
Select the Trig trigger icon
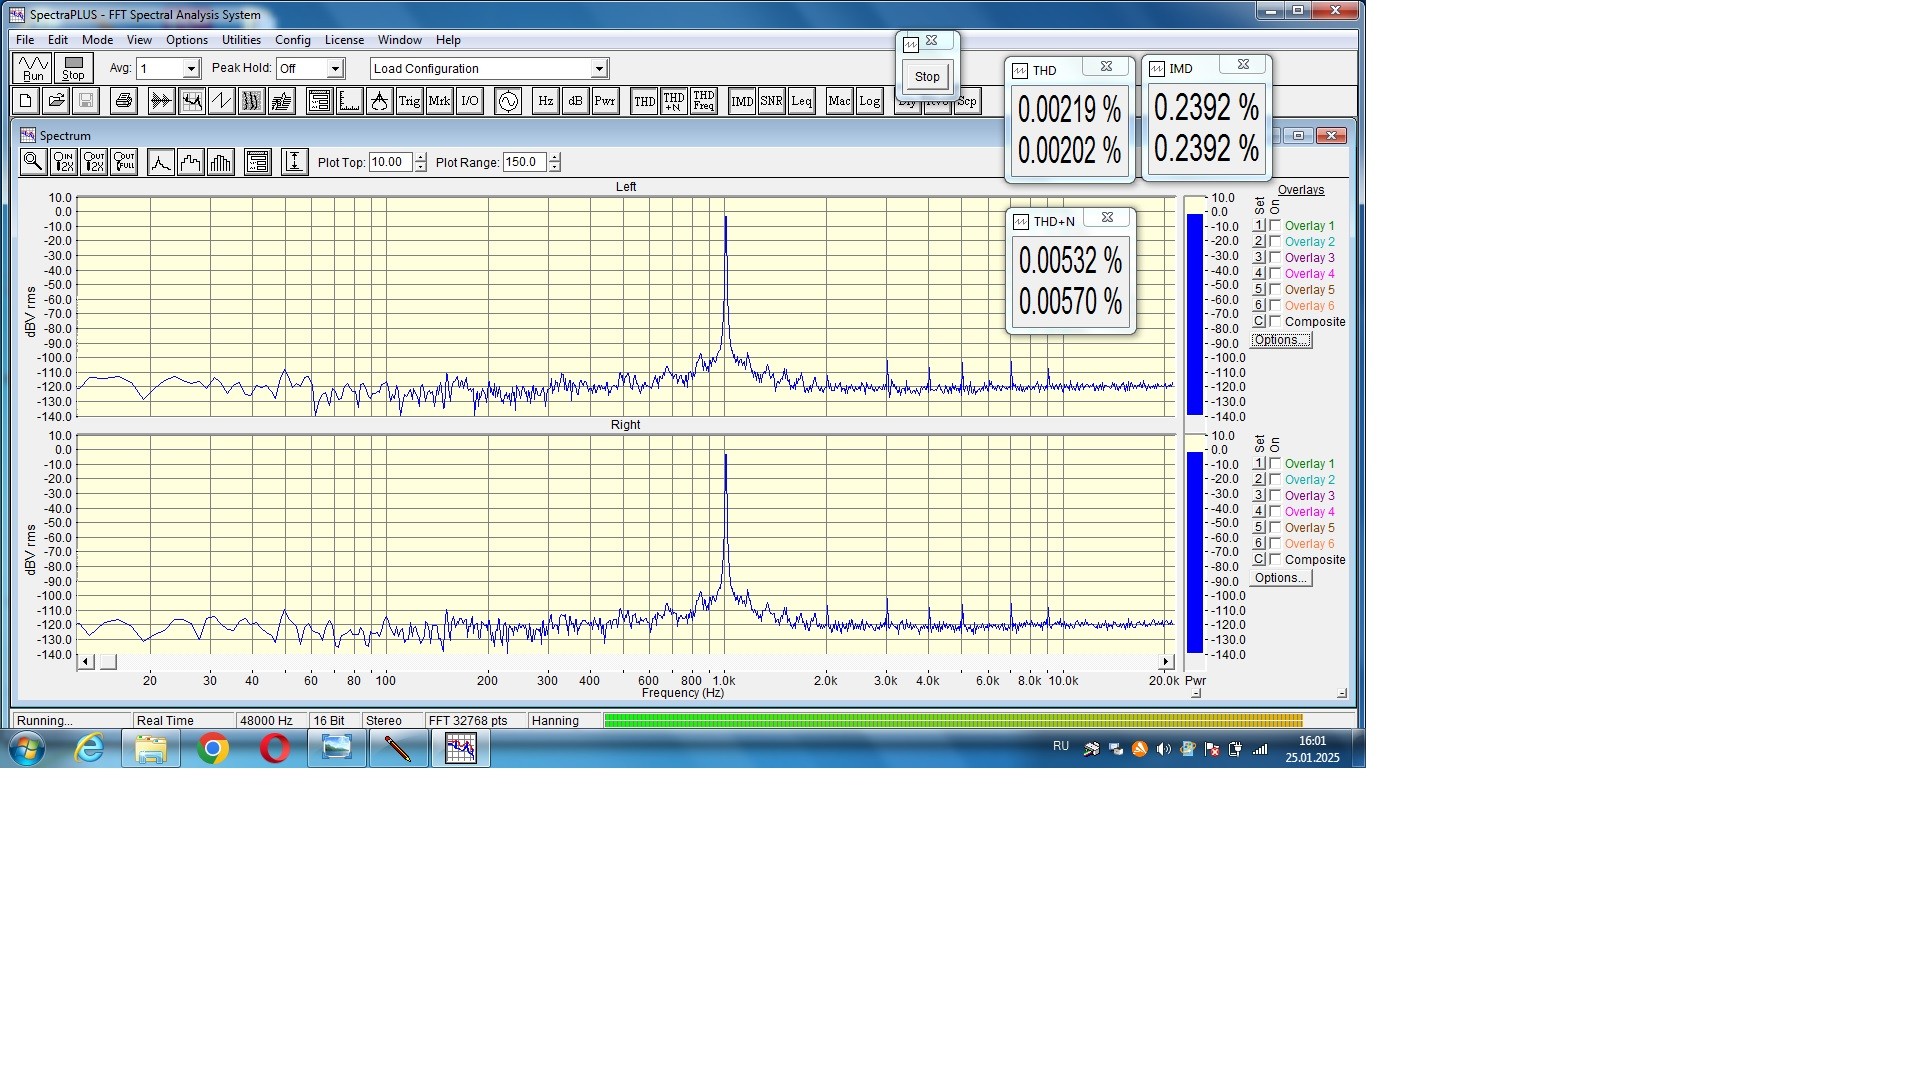point(409,101)
